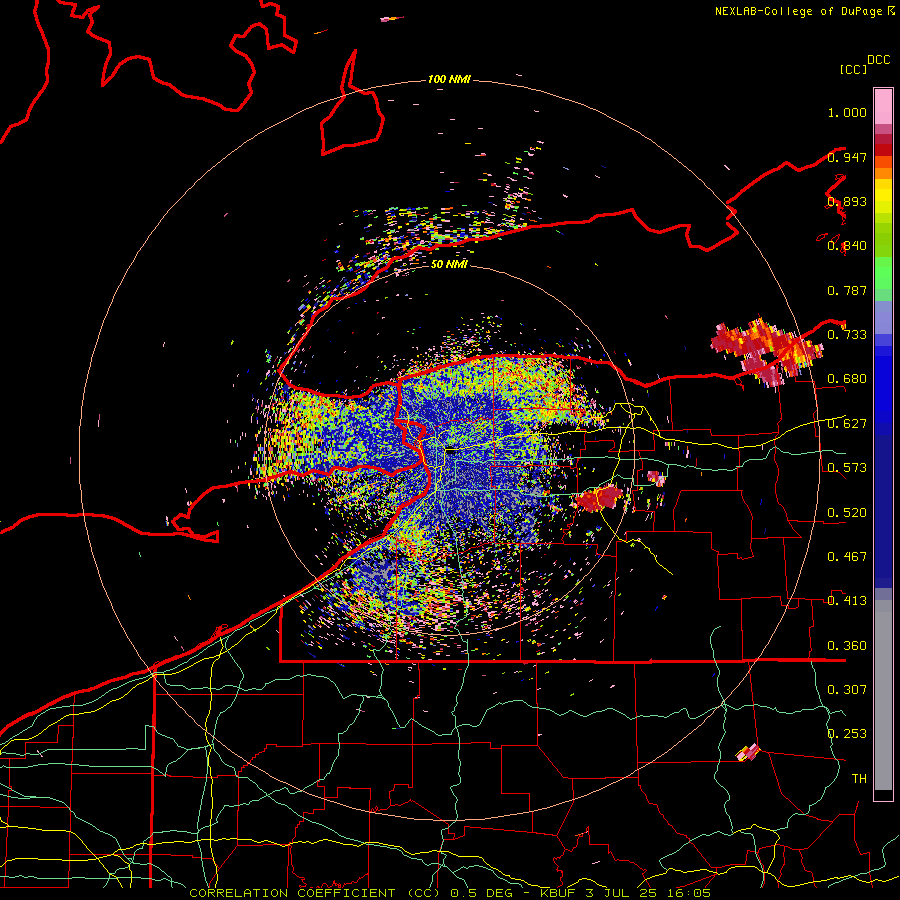900x900 pixels.
Task: Click the 50 NMI range ring label
Action: (449, 264)
